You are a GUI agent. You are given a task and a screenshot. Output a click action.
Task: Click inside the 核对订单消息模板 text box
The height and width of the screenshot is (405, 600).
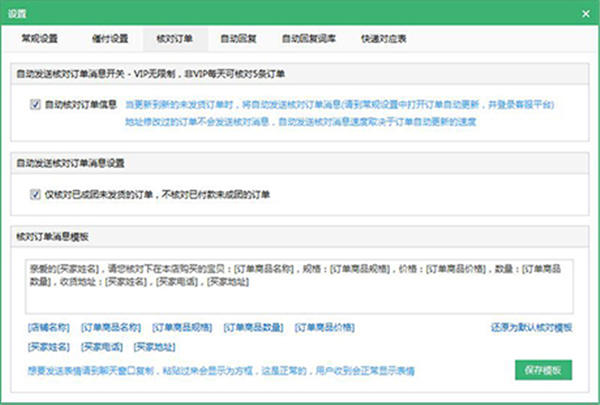(299, 286)
